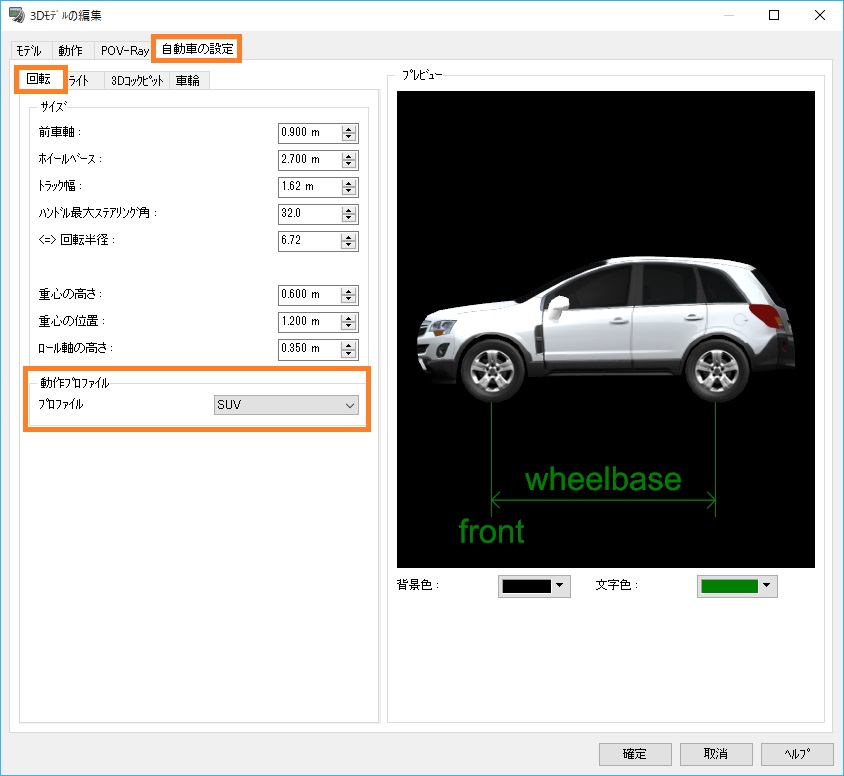Increase the トラック幅 spinner value
The image size is (844, 776).
[x=349, y=183]
